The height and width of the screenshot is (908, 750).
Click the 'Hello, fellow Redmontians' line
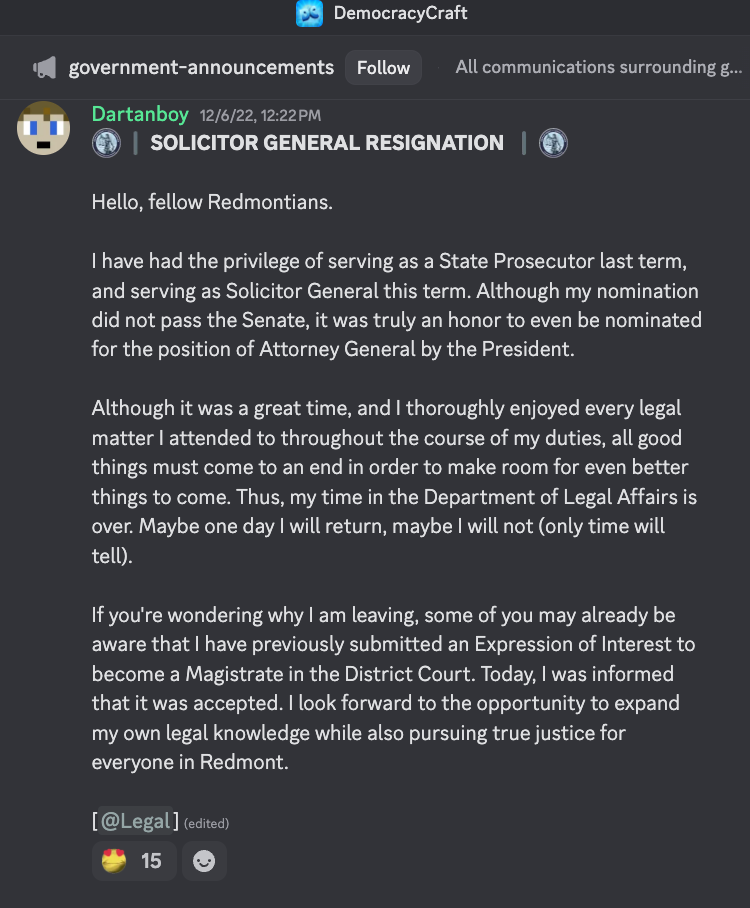pos(212,202)
